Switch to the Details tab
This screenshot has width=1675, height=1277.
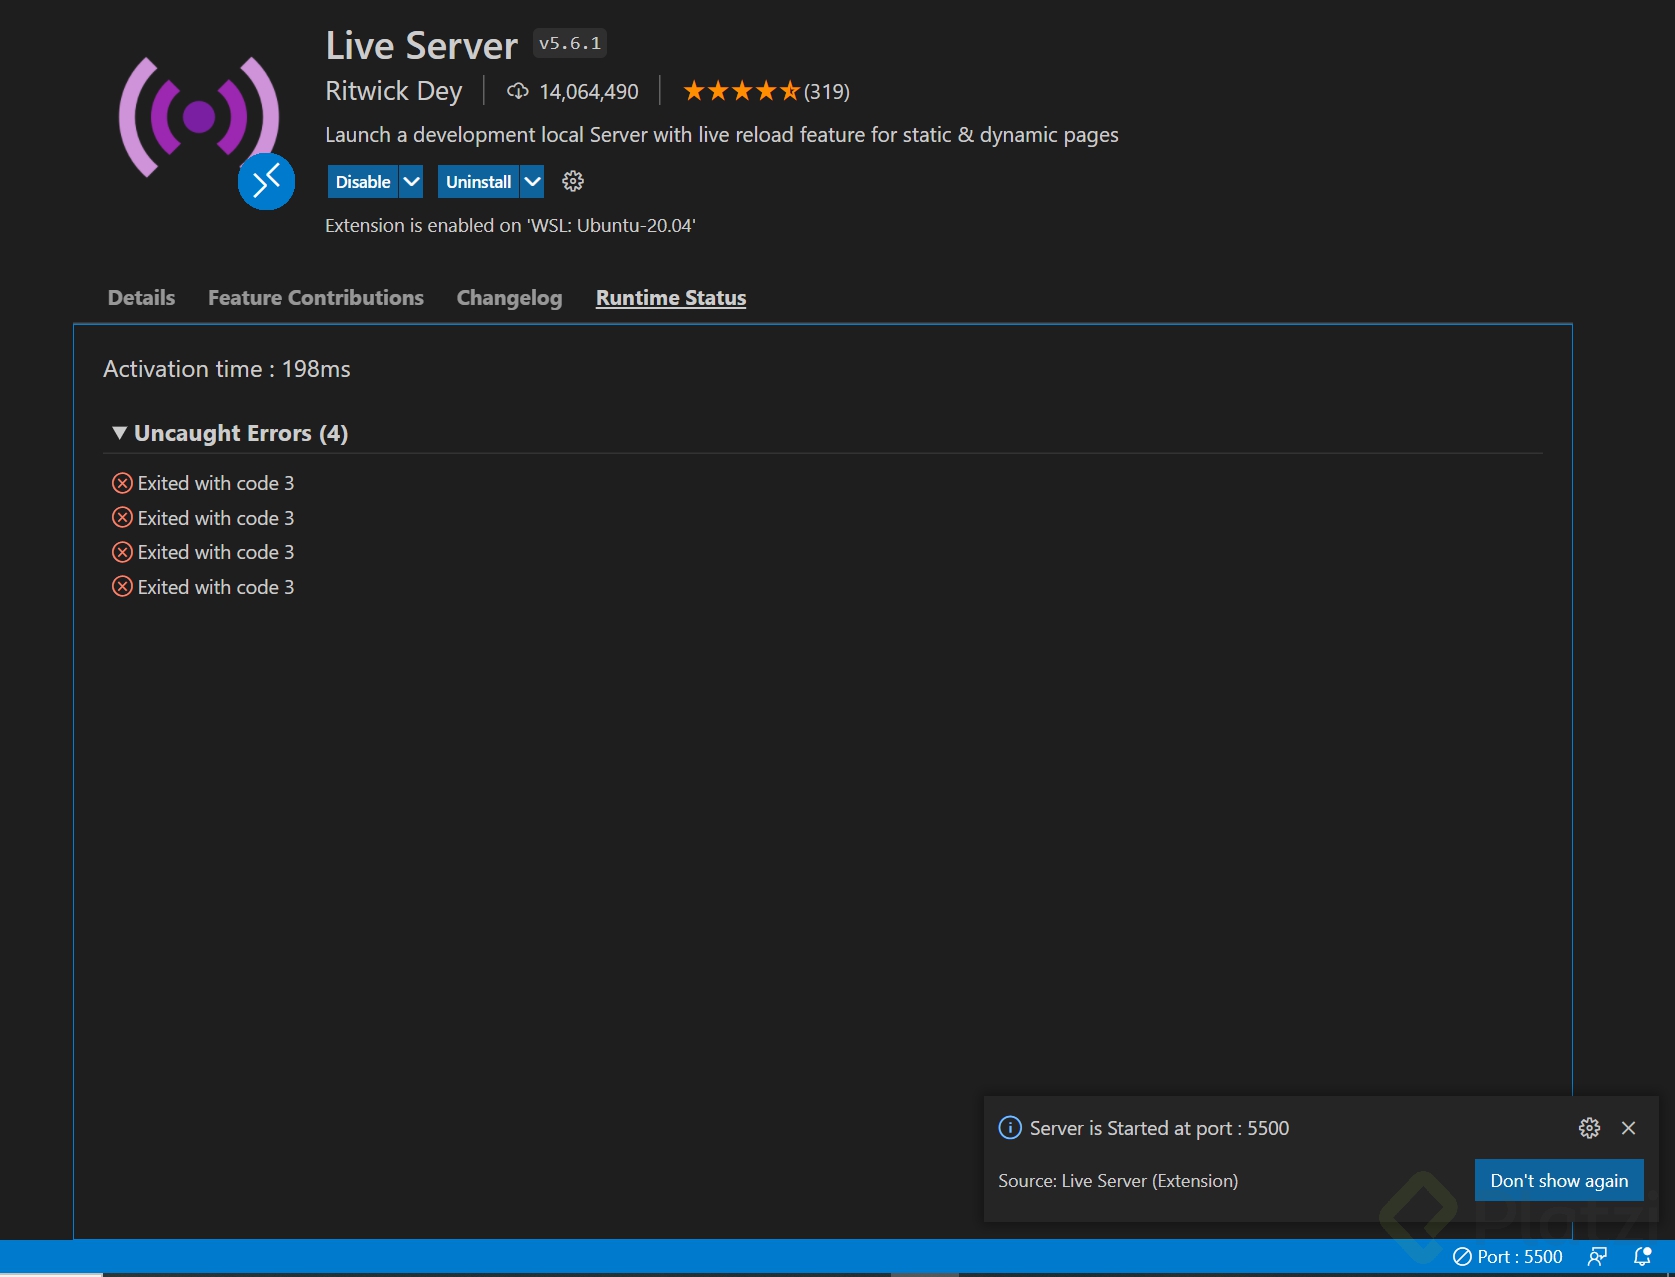pyautogui.click(x=141, y=298)
